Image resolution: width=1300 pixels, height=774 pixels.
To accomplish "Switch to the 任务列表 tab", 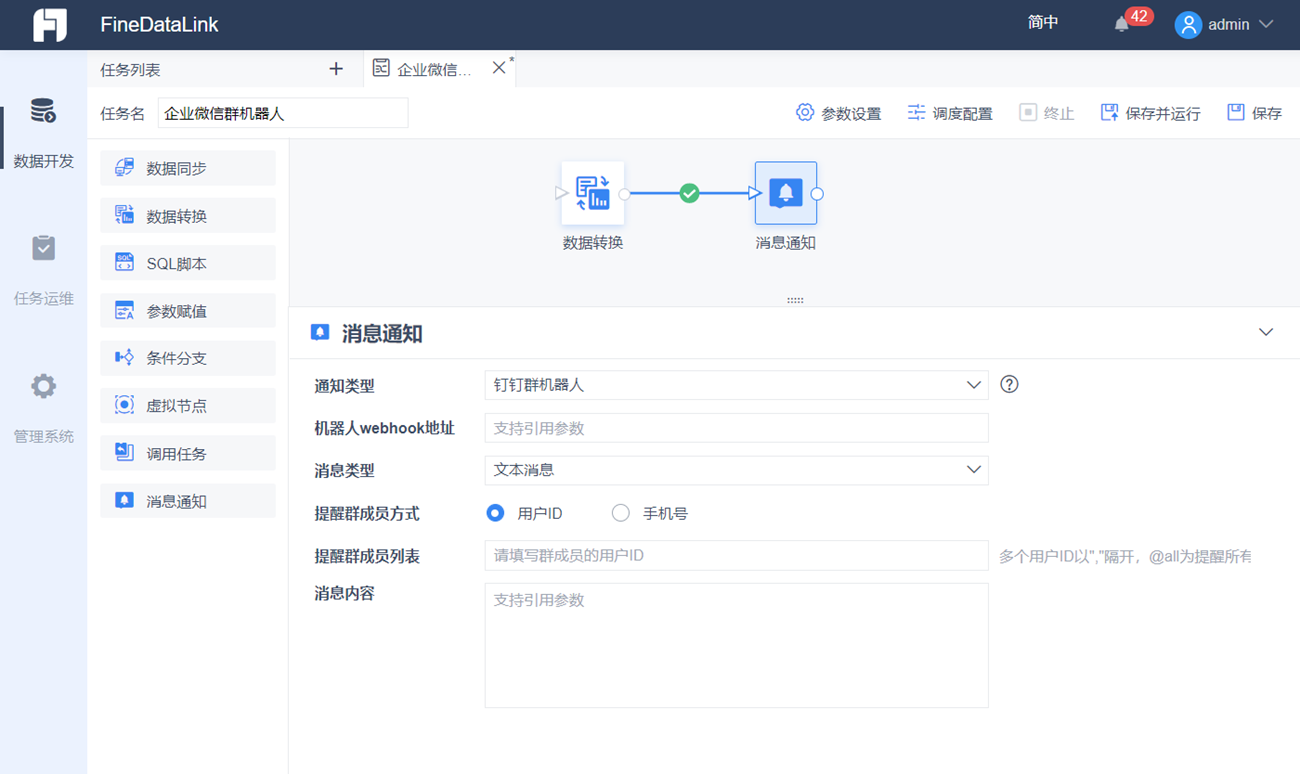I will click(x=130, y=70).
